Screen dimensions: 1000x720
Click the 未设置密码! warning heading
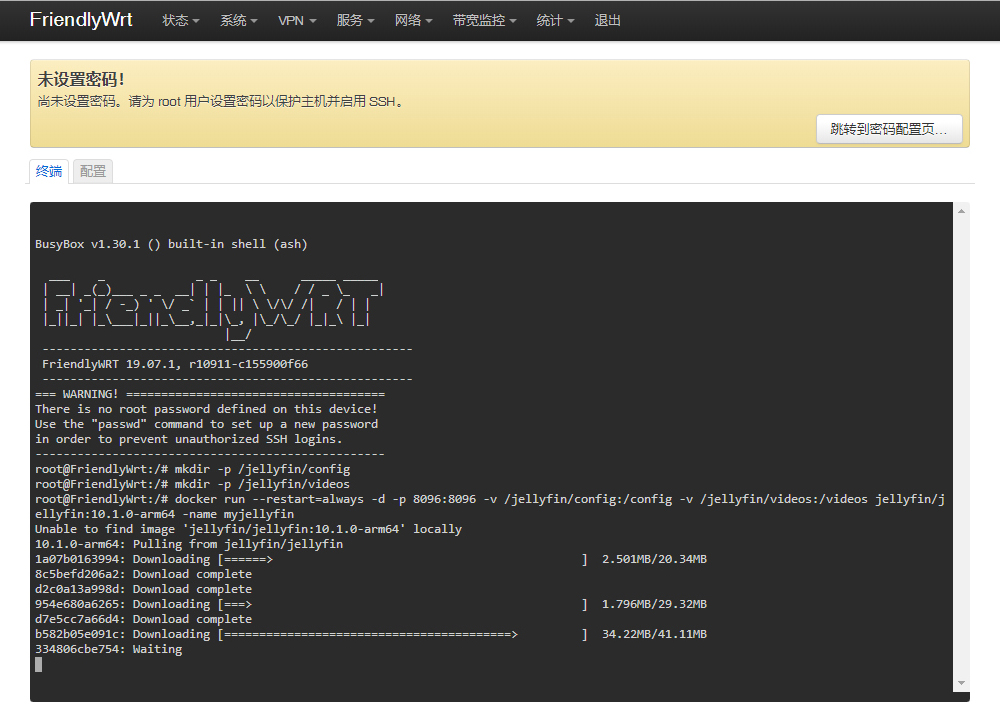[81, 79]
